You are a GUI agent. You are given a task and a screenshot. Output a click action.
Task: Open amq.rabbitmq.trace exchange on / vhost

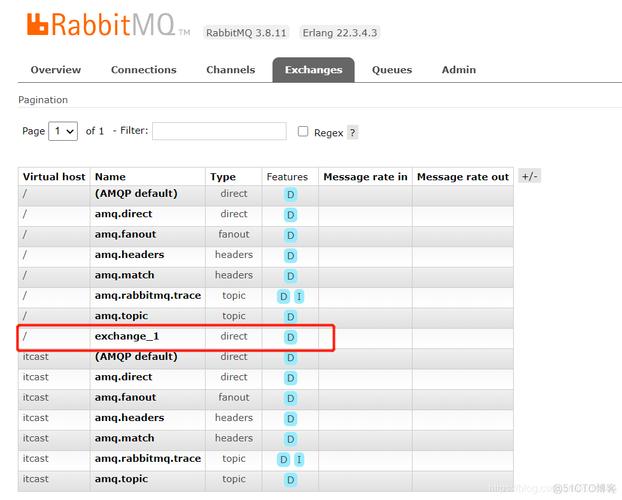[148, 296]
